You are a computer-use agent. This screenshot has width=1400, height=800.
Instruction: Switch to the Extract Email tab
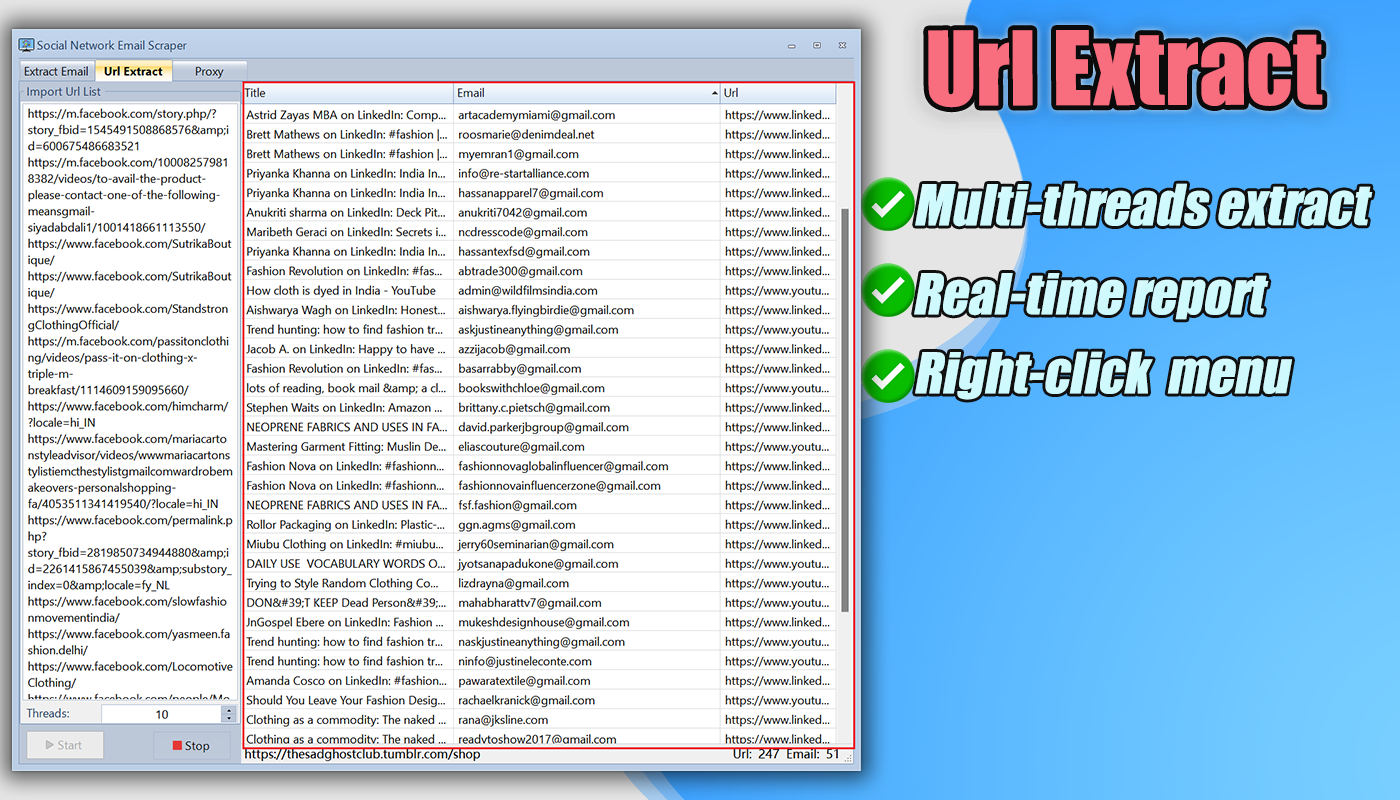(x=55, y=71)
